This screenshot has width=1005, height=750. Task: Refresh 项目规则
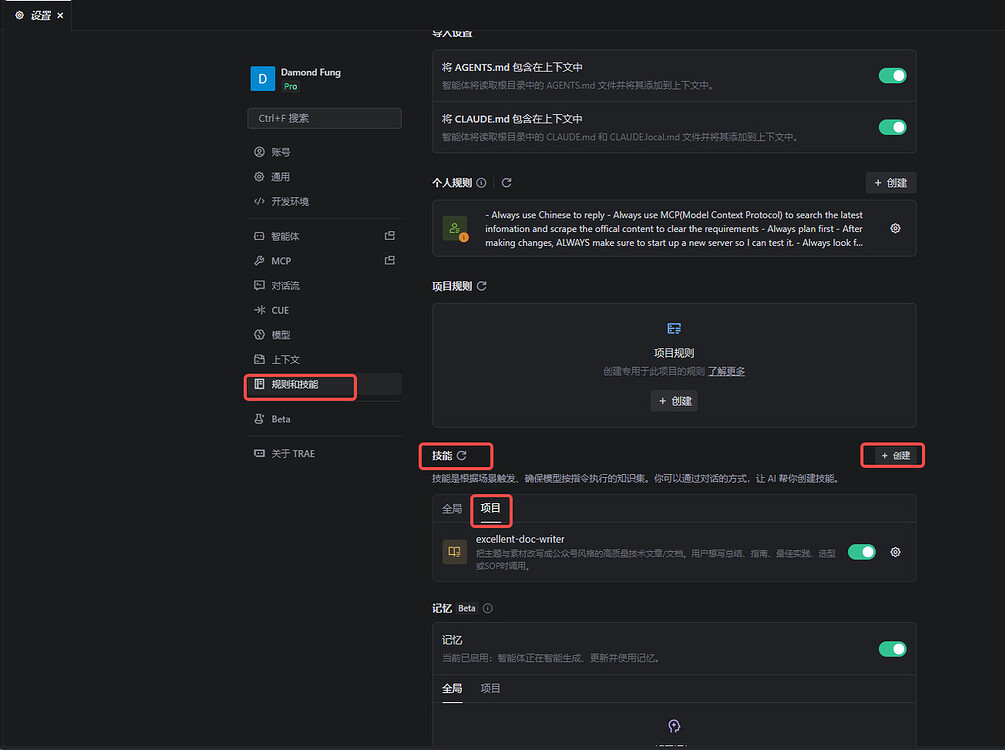482,286
